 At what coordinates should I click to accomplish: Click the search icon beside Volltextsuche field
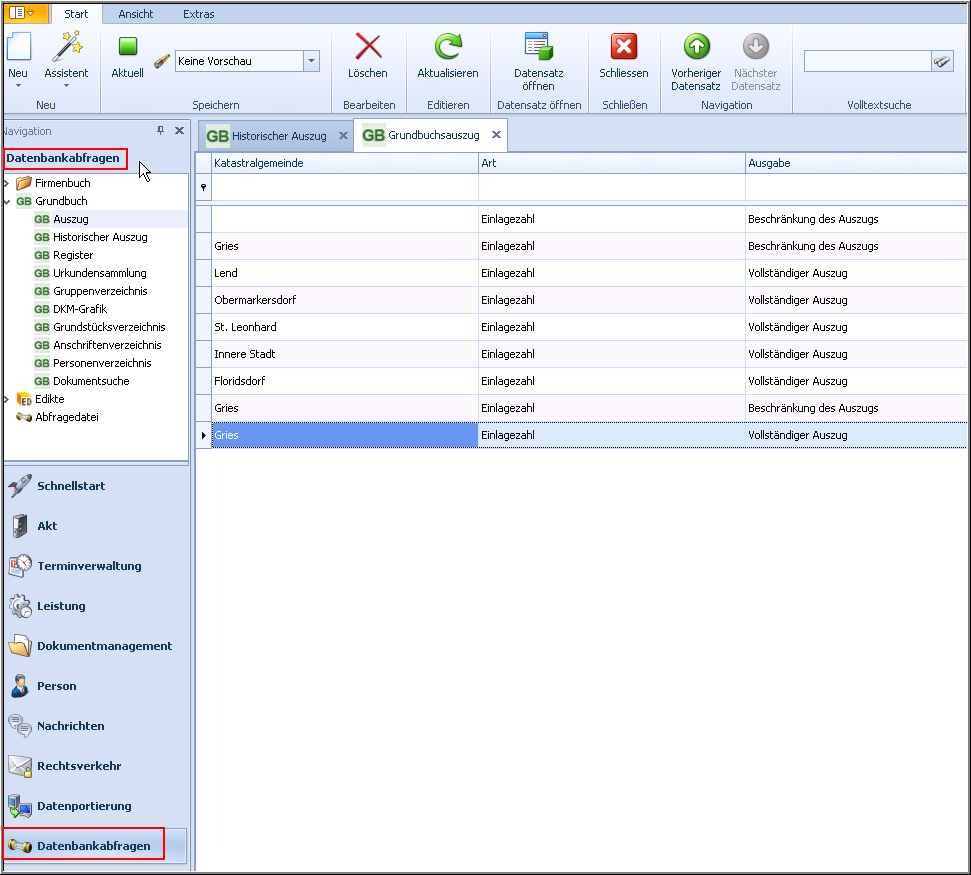(x=942, y=62)
